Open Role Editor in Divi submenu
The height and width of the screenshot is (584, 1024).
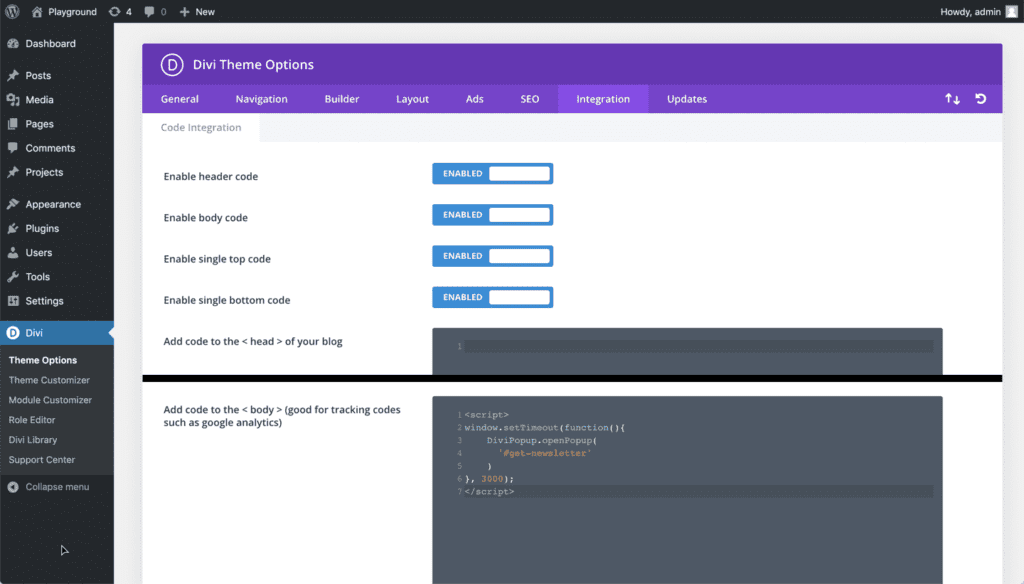coord(32,420)
